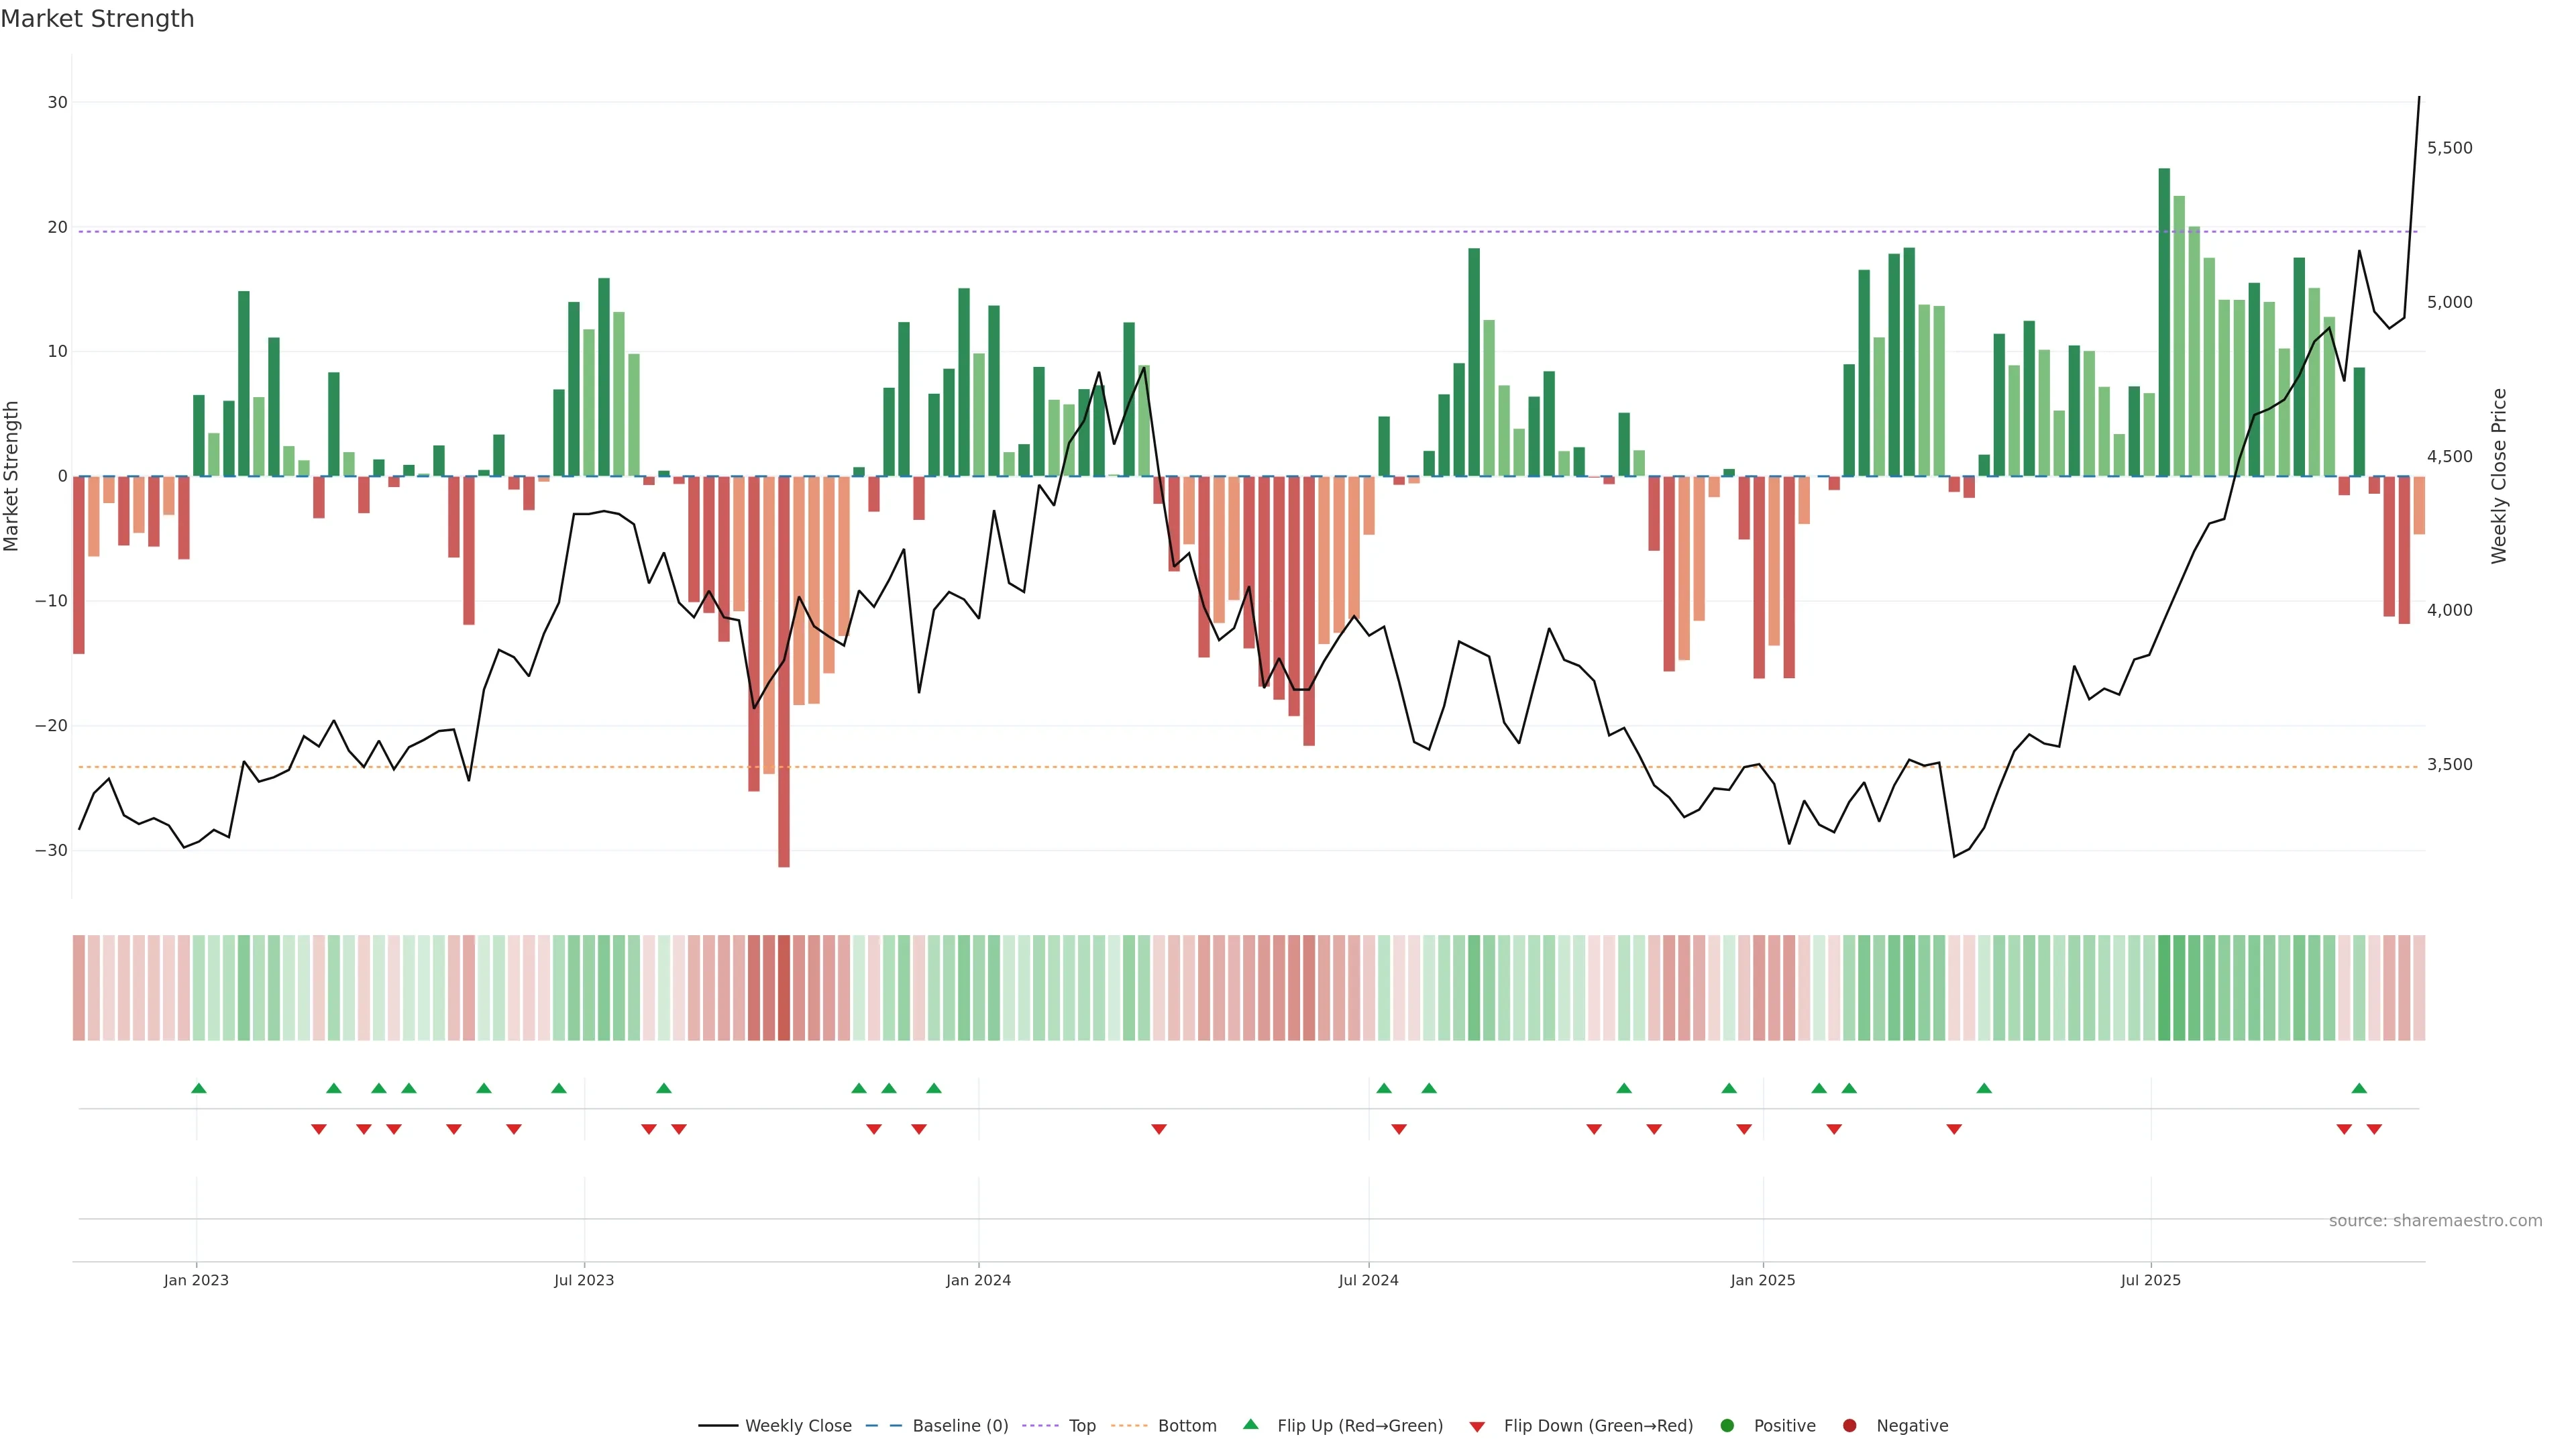Click the Jul 2024 x-axis label
Viewport: 2576px width, 1449px height.
point(1368,1280)
